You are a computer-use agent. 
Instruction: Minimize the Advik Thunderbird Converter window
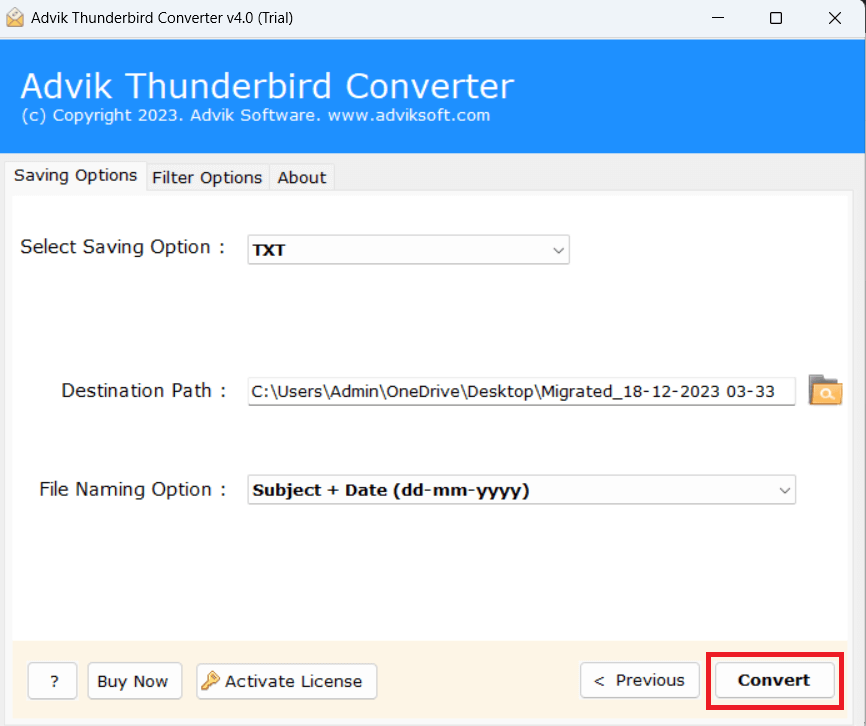coord(718,18)
